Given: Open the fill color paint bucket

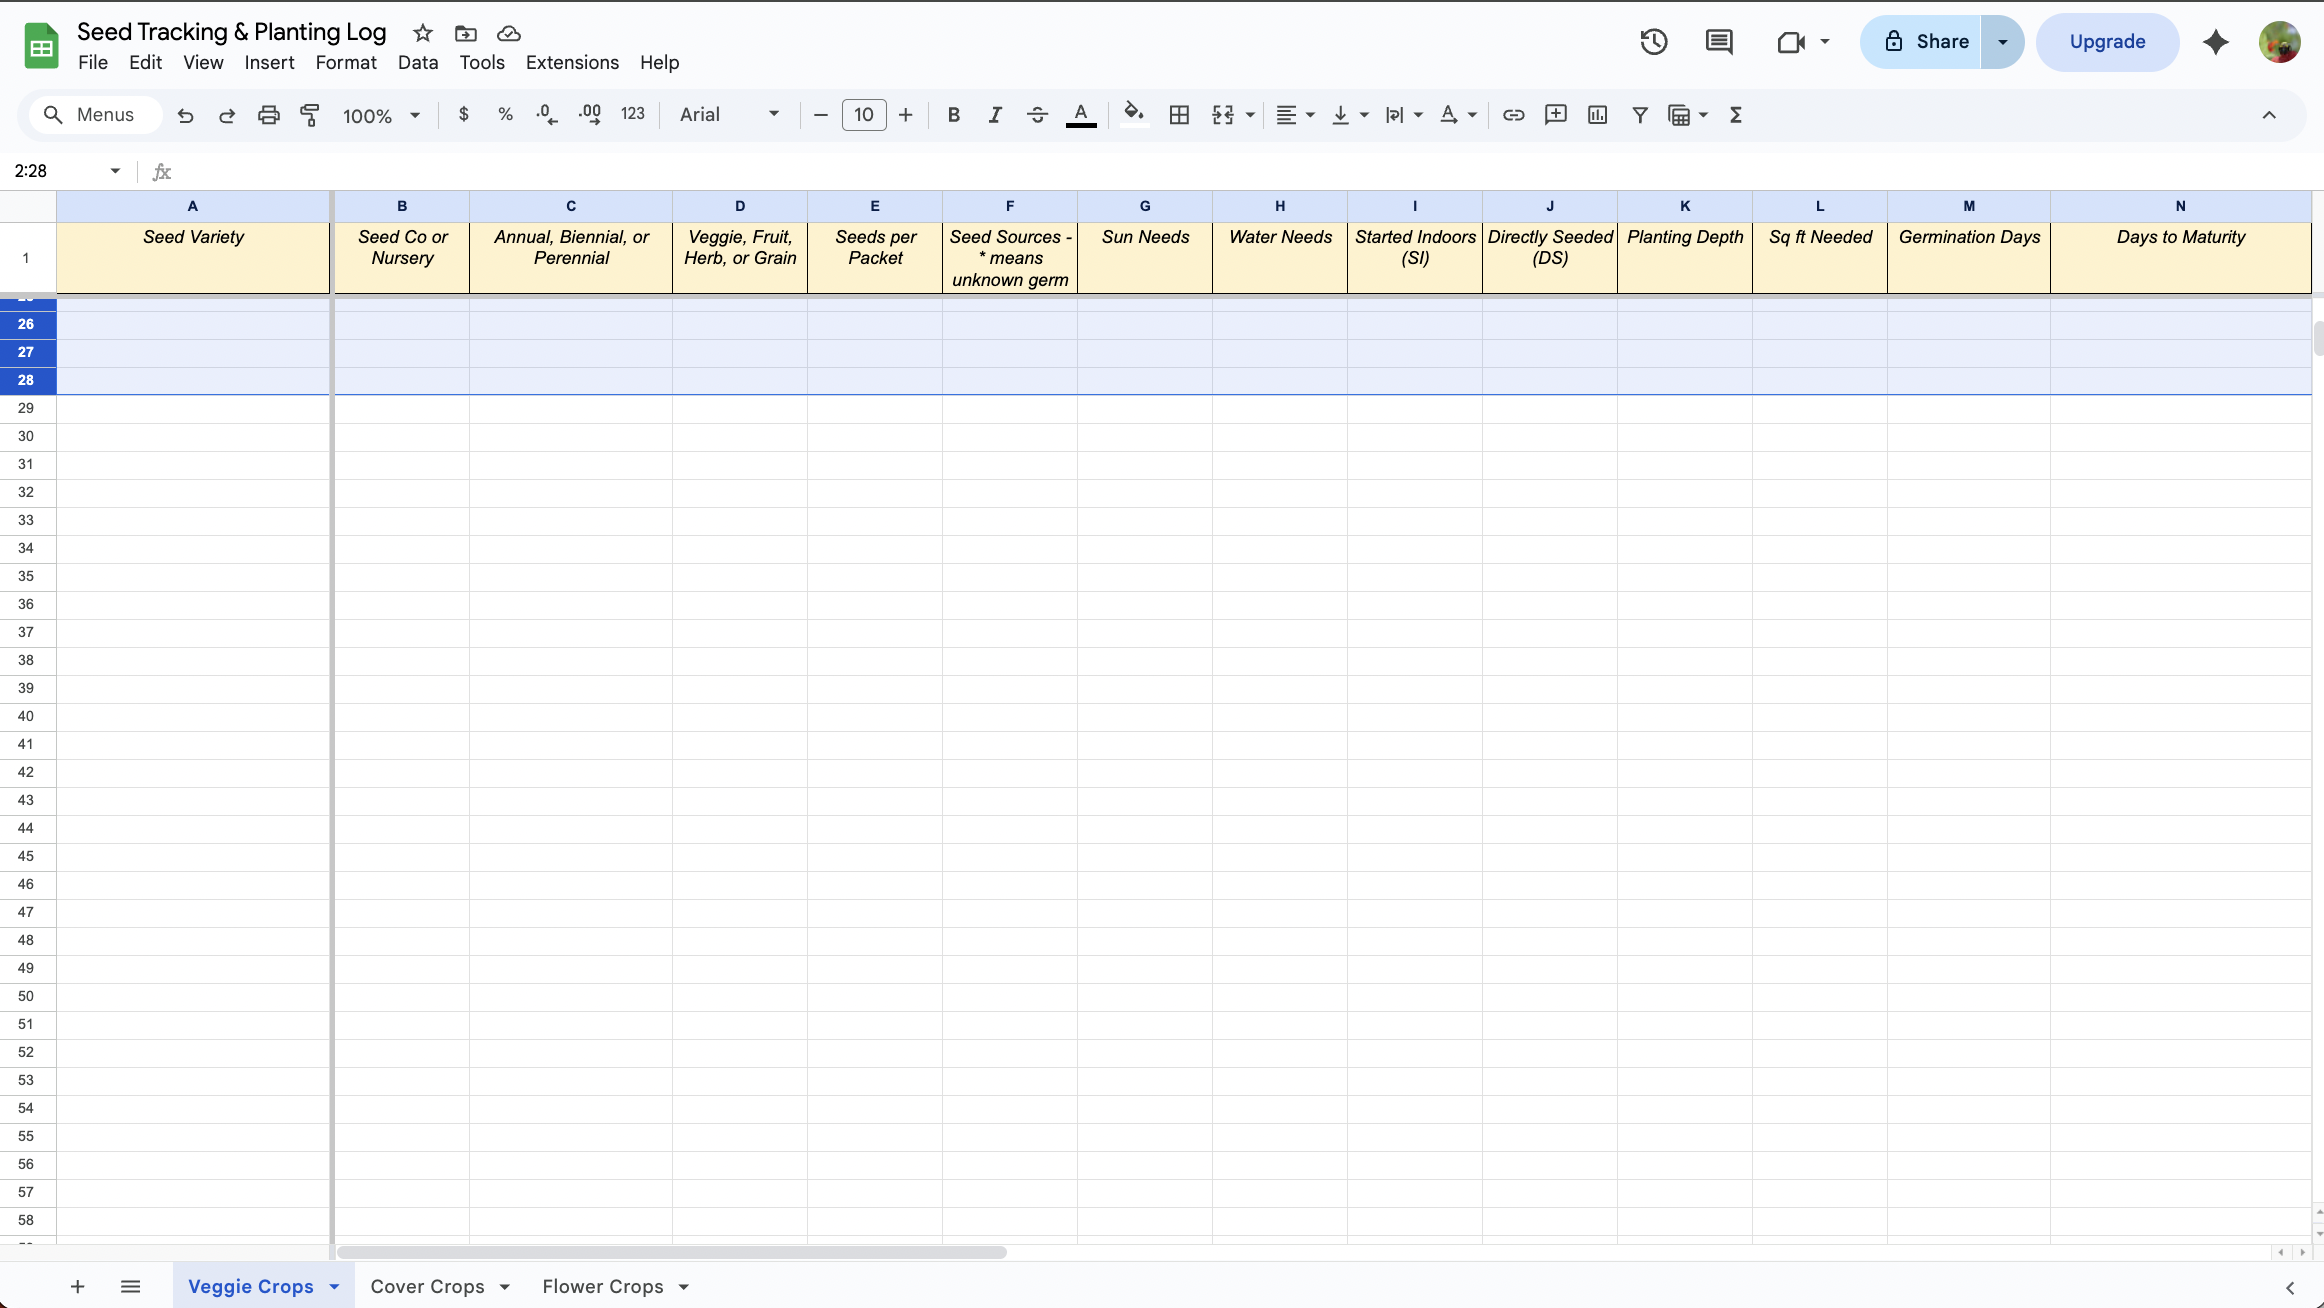Looking at the screenshot, I should coord(1133,114).
